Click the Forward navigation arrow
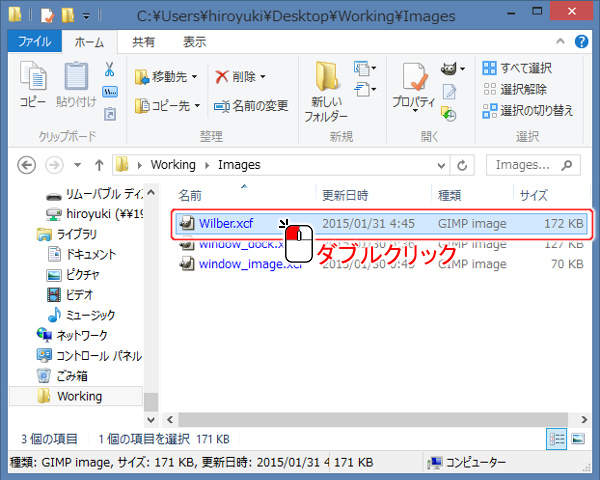 [x=54, y=165]
